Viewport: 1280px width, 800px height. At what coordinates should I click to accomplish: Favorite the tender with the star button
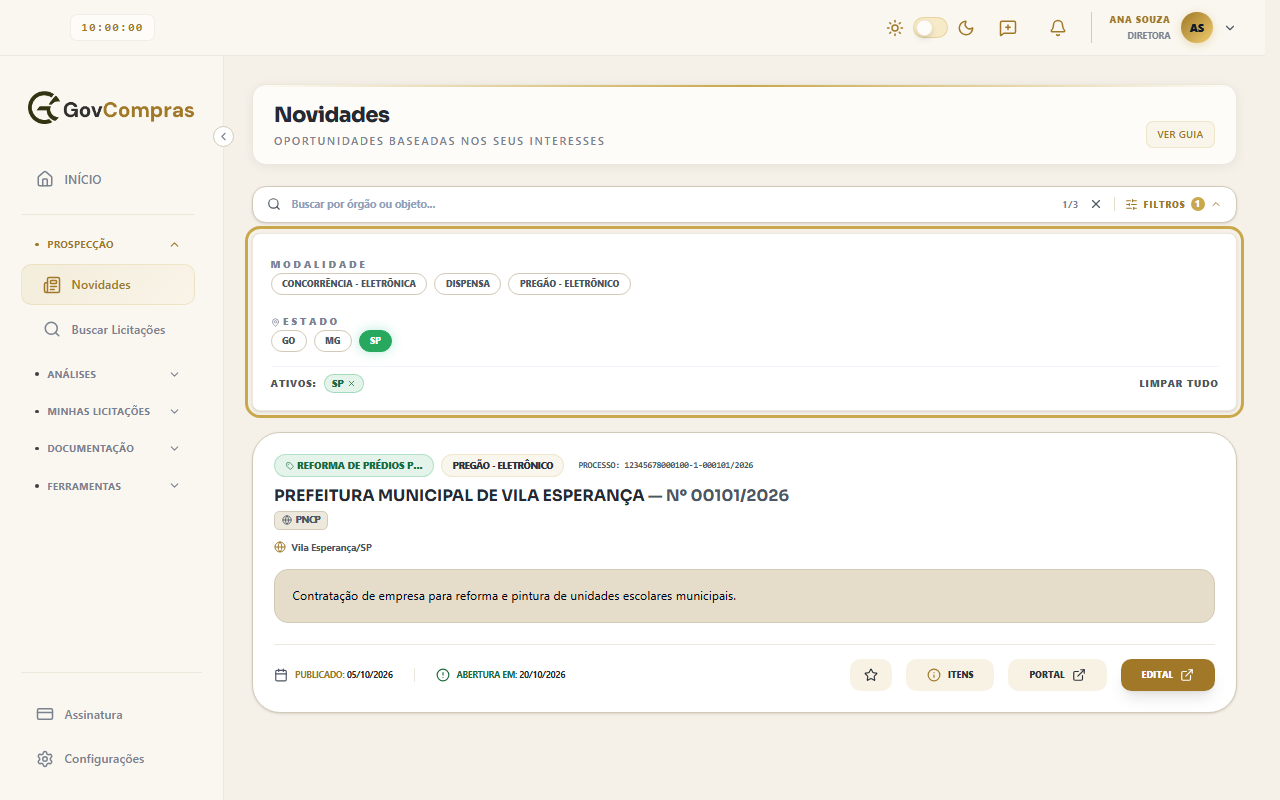(x=871, y=675)
